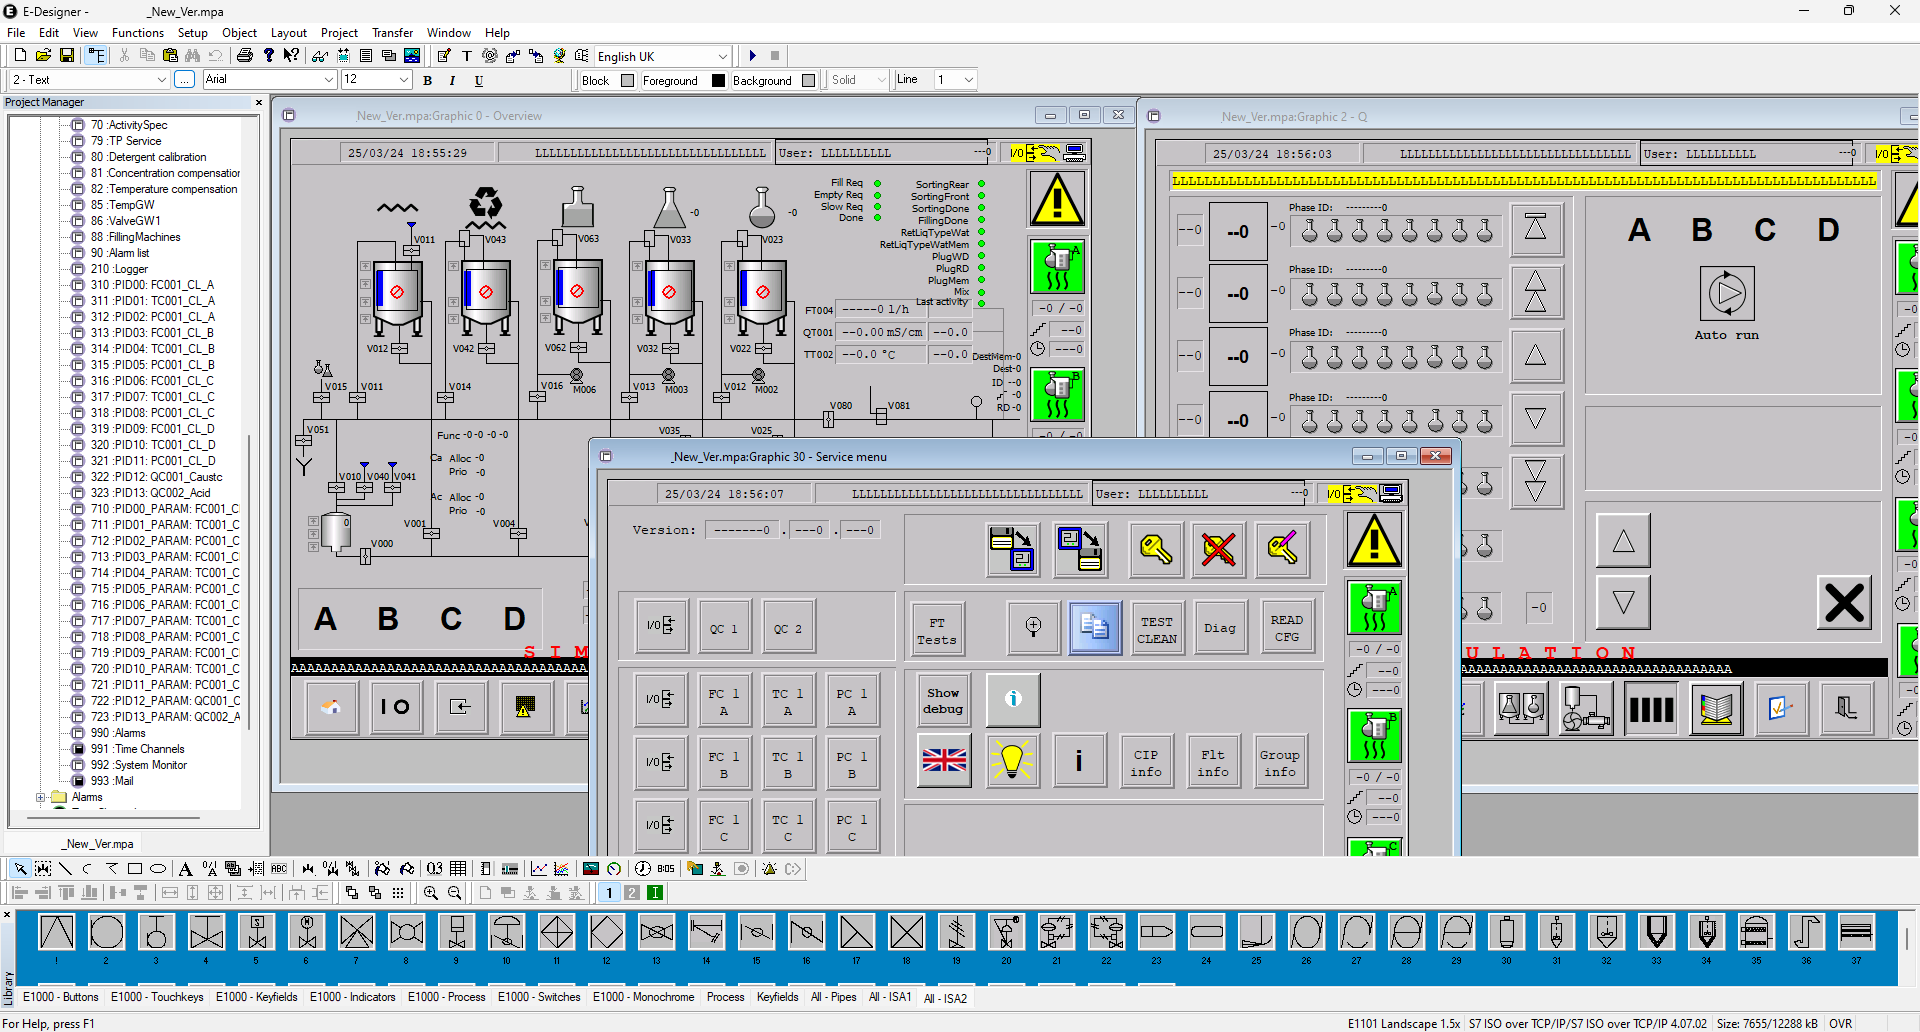Switch to the E1000 - Process library tab
Viewport: 1920px width, 1032px height.
coord(446,997)
